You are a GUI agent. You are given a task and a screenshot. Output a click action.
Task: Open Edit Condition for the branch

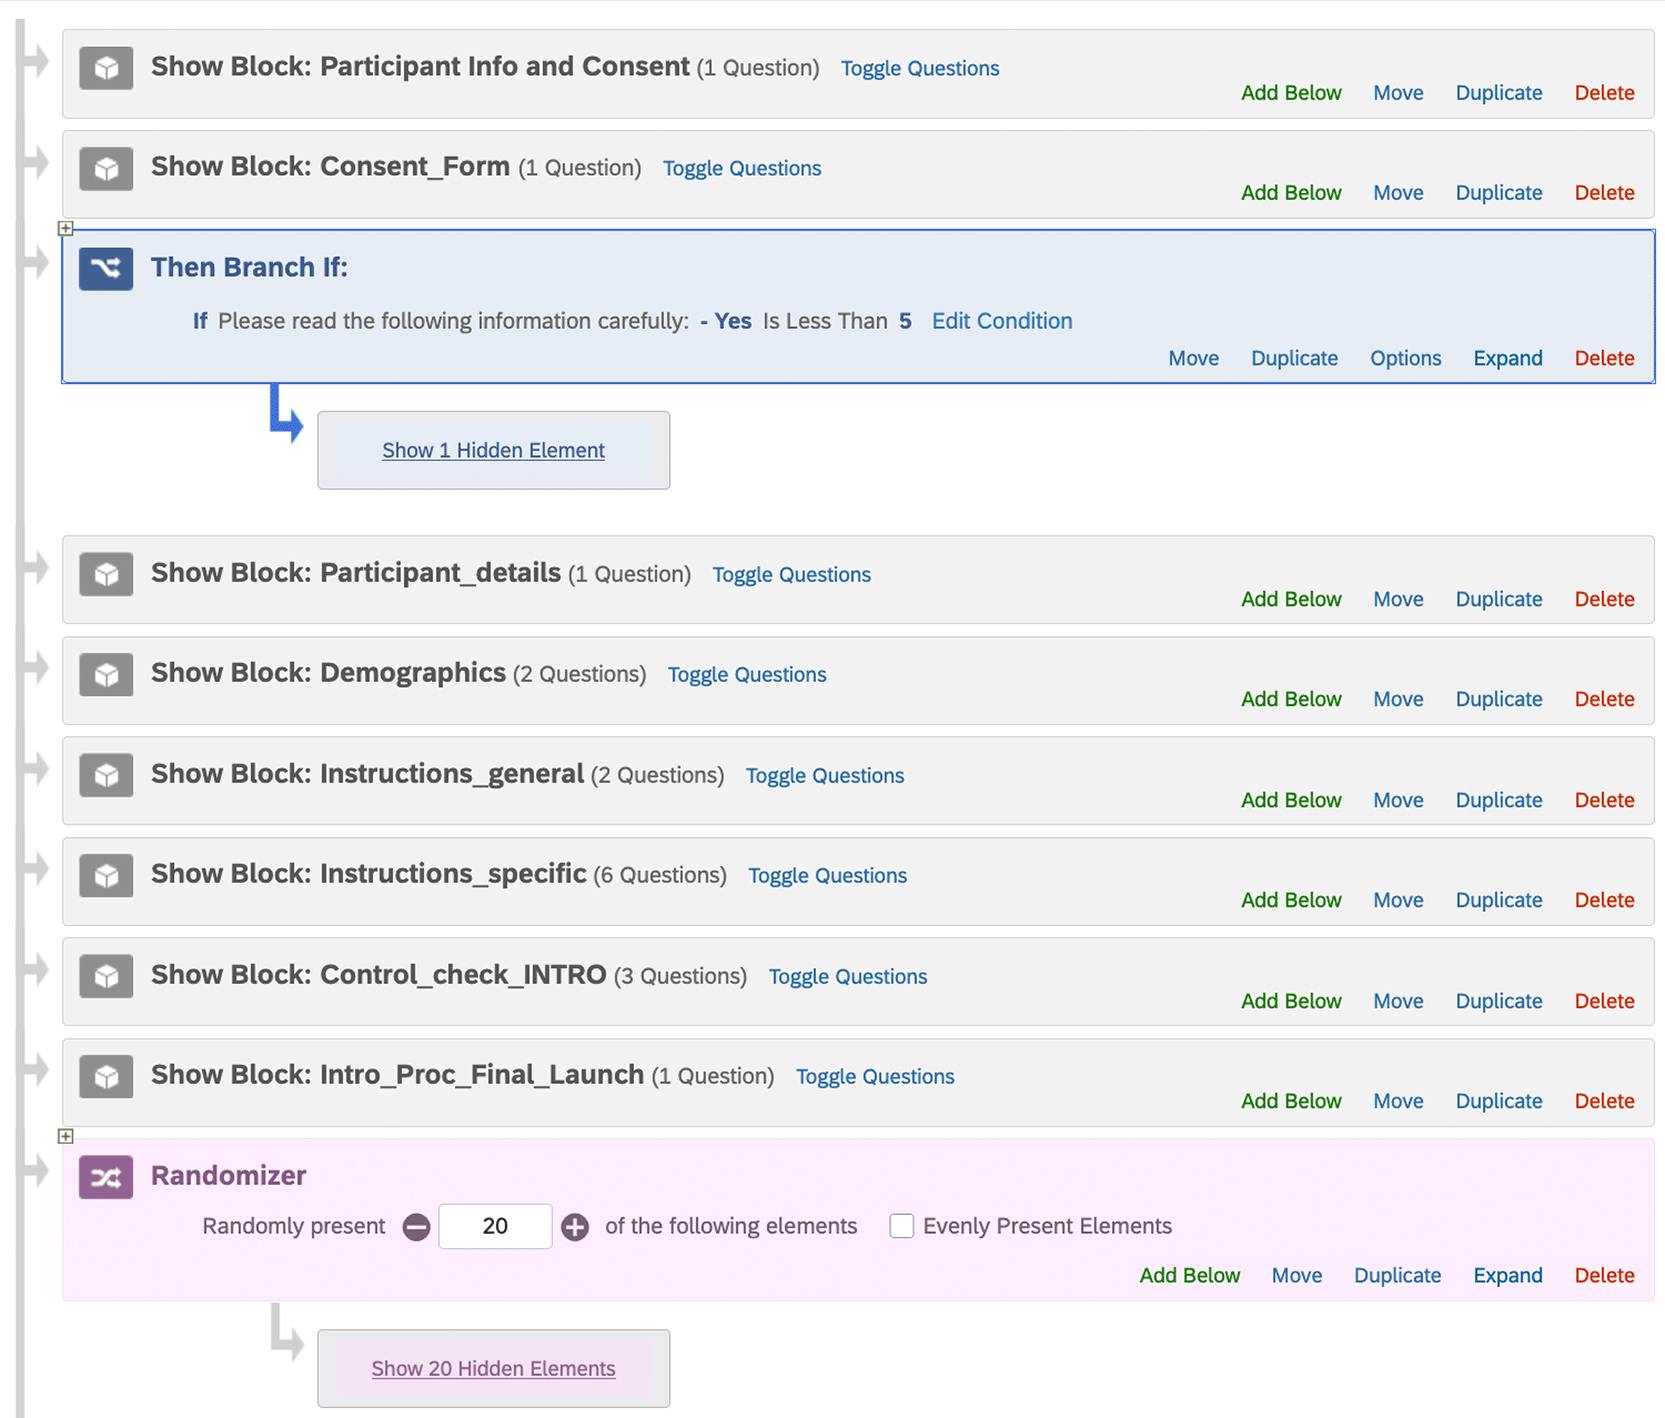(x=1002, y=321)
